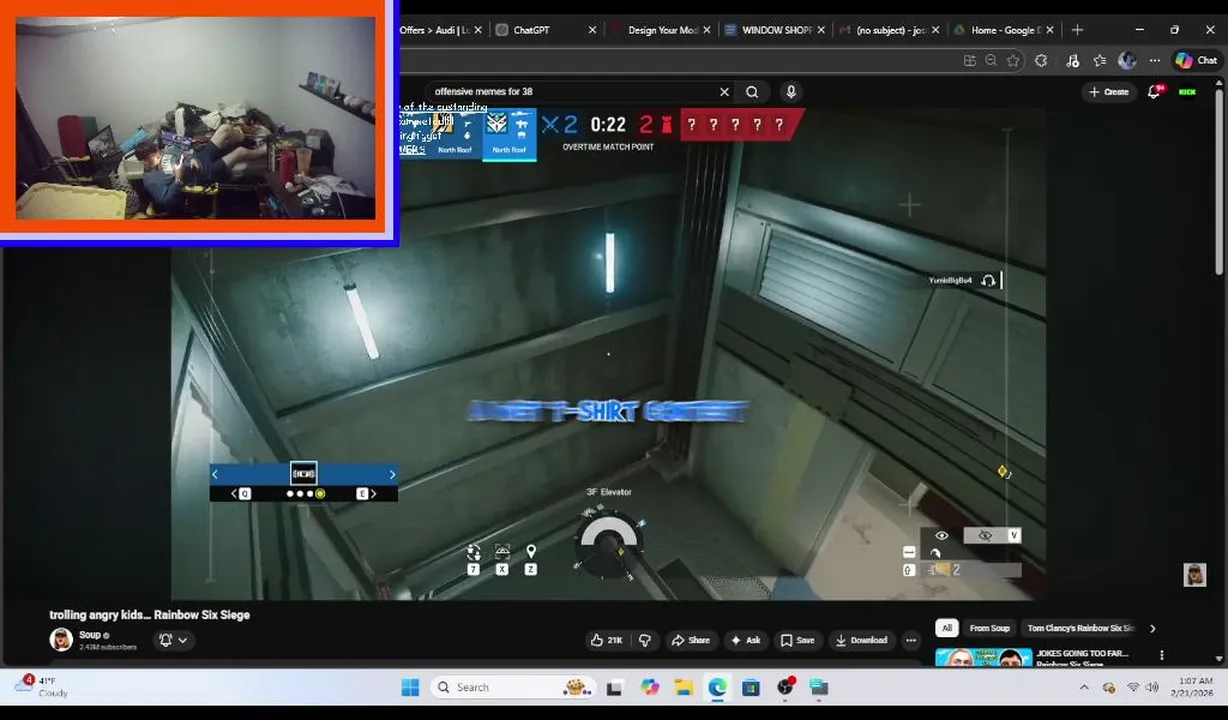Click the zoom magnifier icon in address bar
This screenshot has height=720, width=1228.
pyautogui.click(x=991, y=60)
